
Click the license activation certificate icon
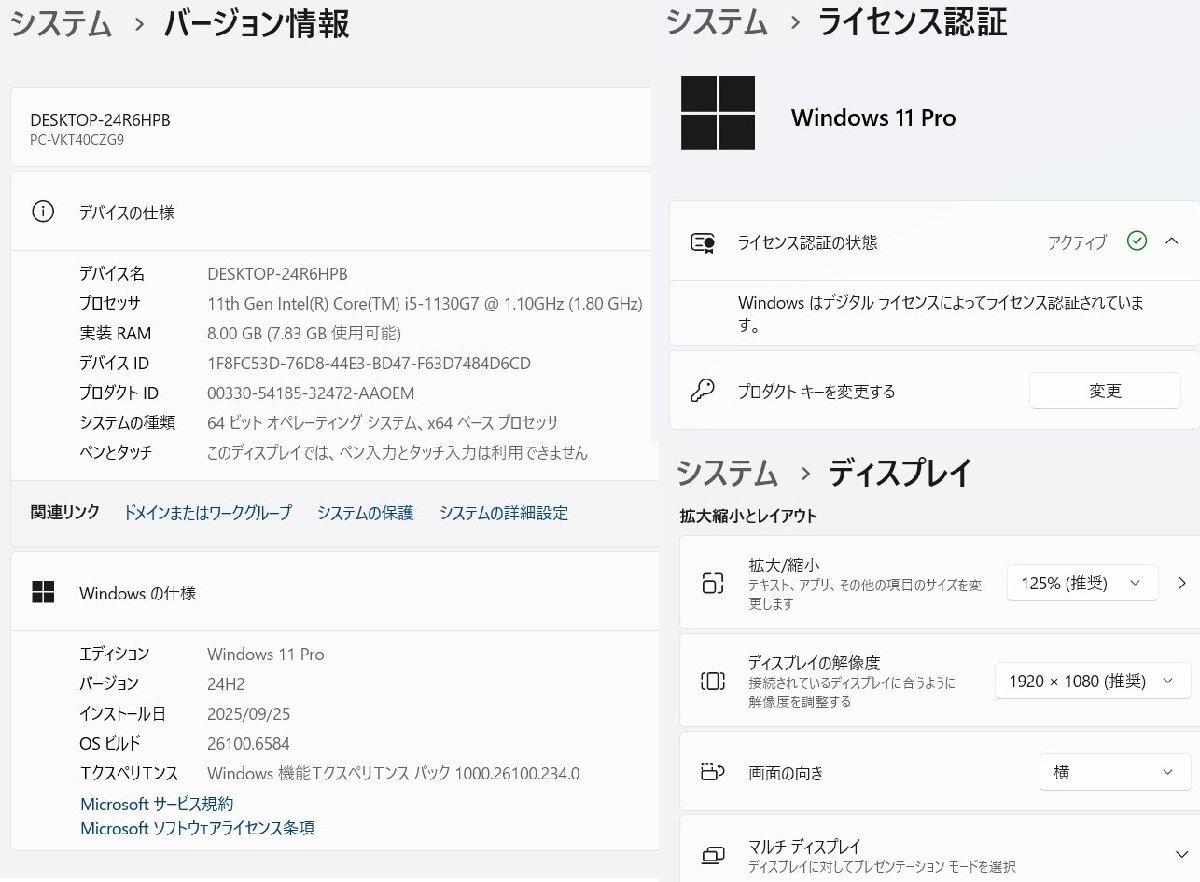click(703, 242)
